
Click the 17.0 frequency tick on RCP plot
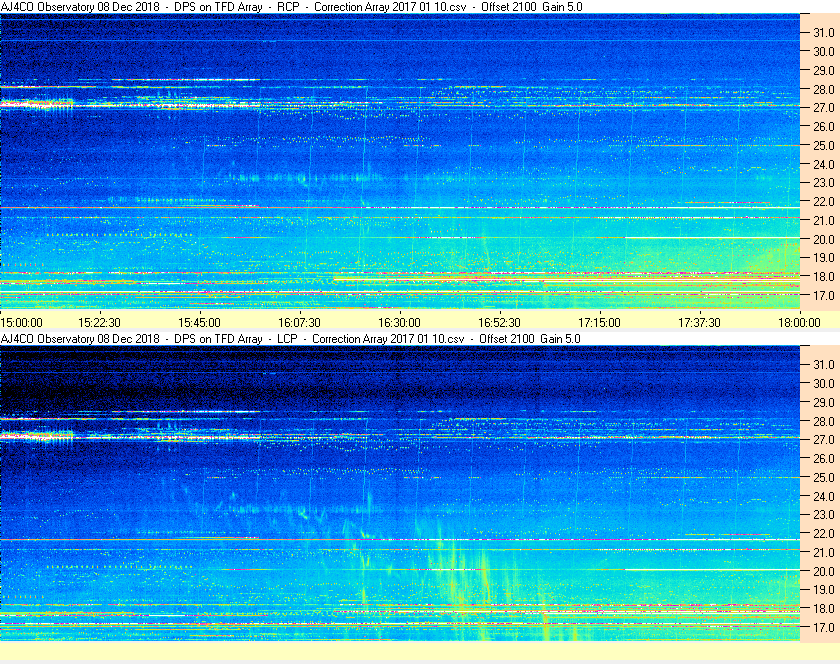824,296
